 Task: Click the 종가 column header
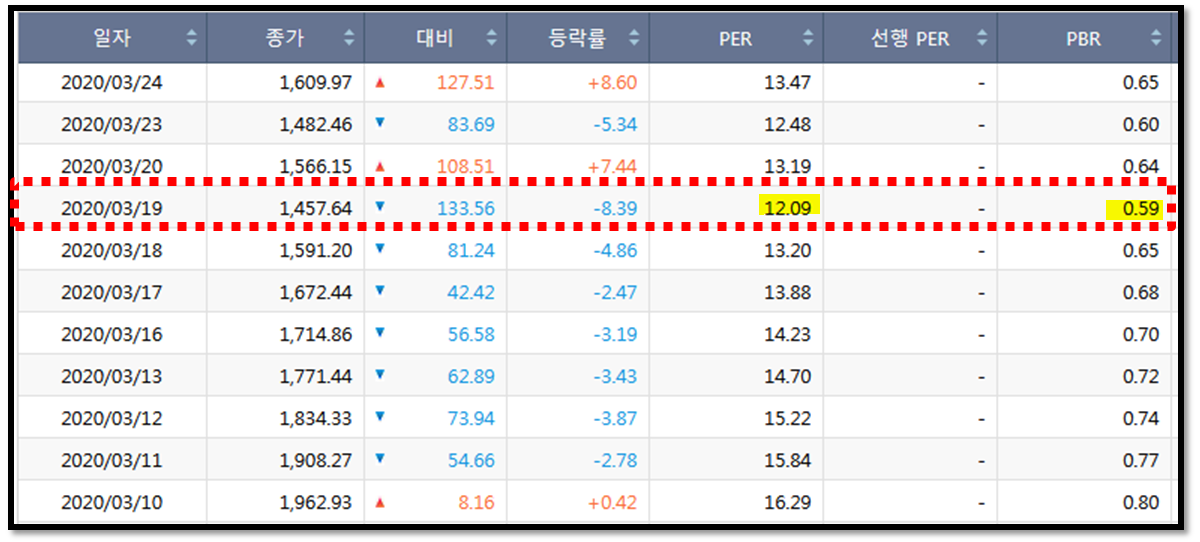tap(286, 39)
